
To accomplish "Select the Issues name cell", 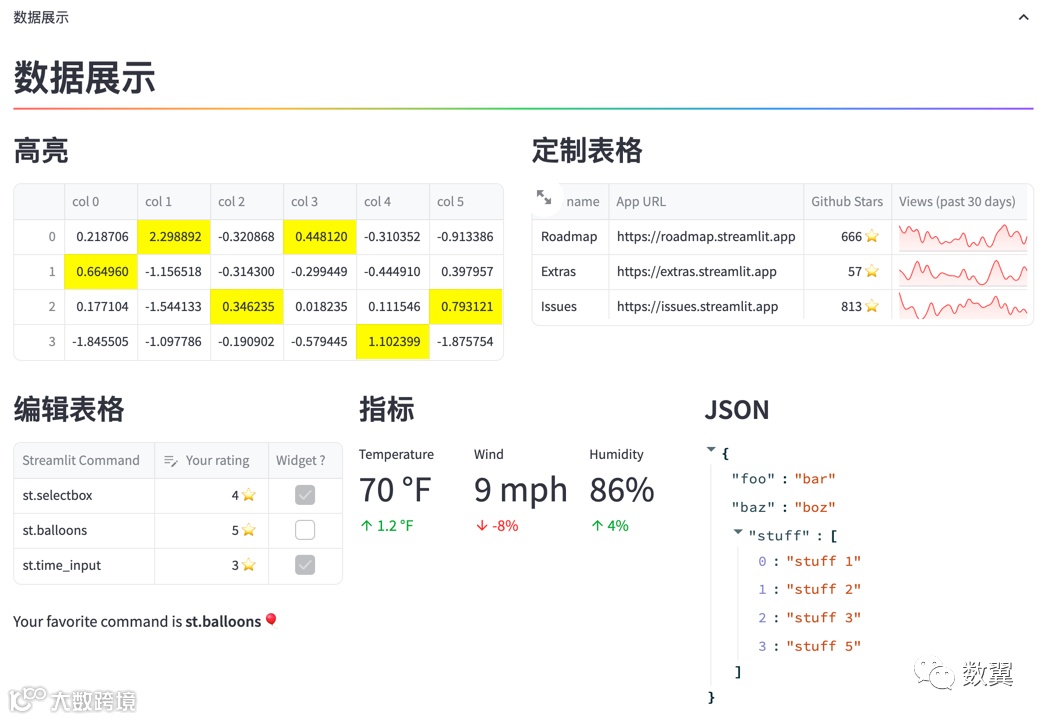I will pyautogui.click(x=570, y=307).
